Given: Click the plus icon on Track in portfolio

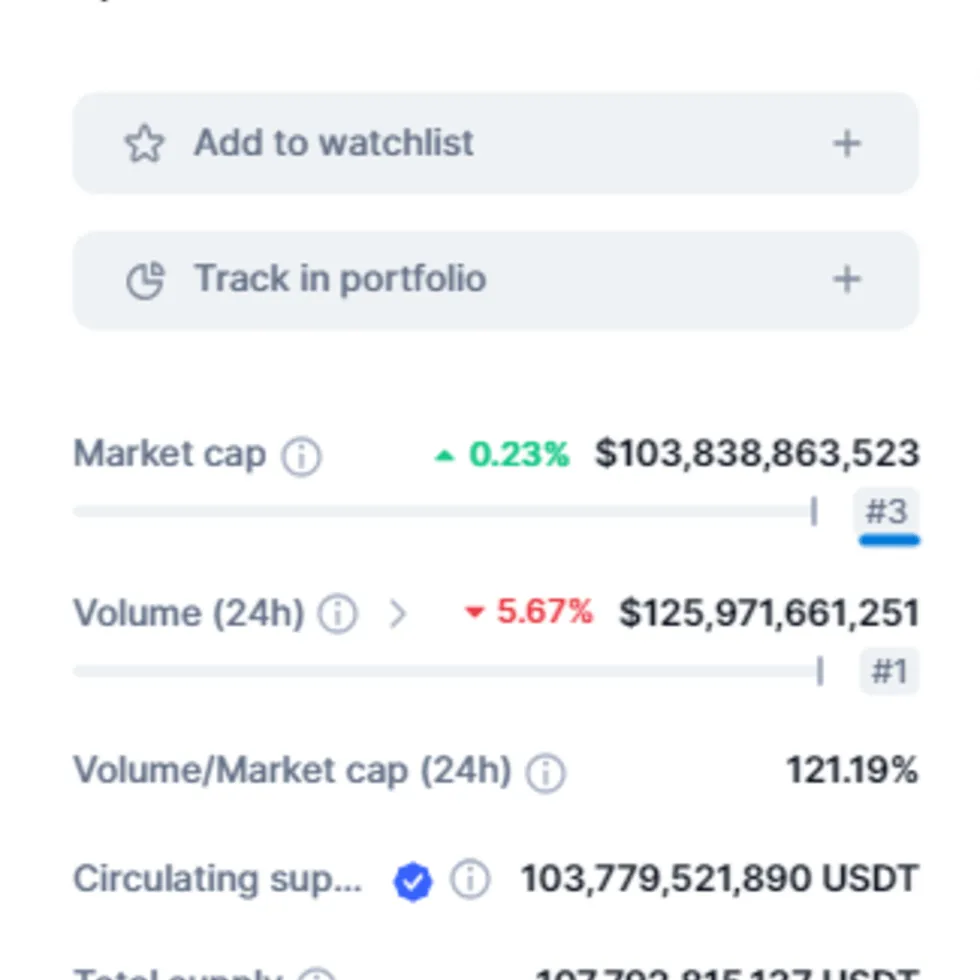Looking at the screenshot, I should (847, 279).
